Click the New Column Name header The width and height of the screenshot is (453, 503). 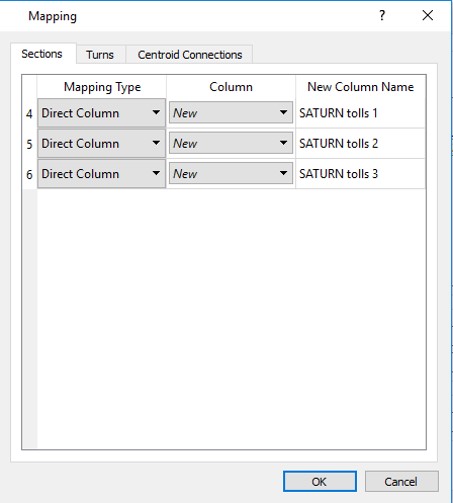click(360, 87)
